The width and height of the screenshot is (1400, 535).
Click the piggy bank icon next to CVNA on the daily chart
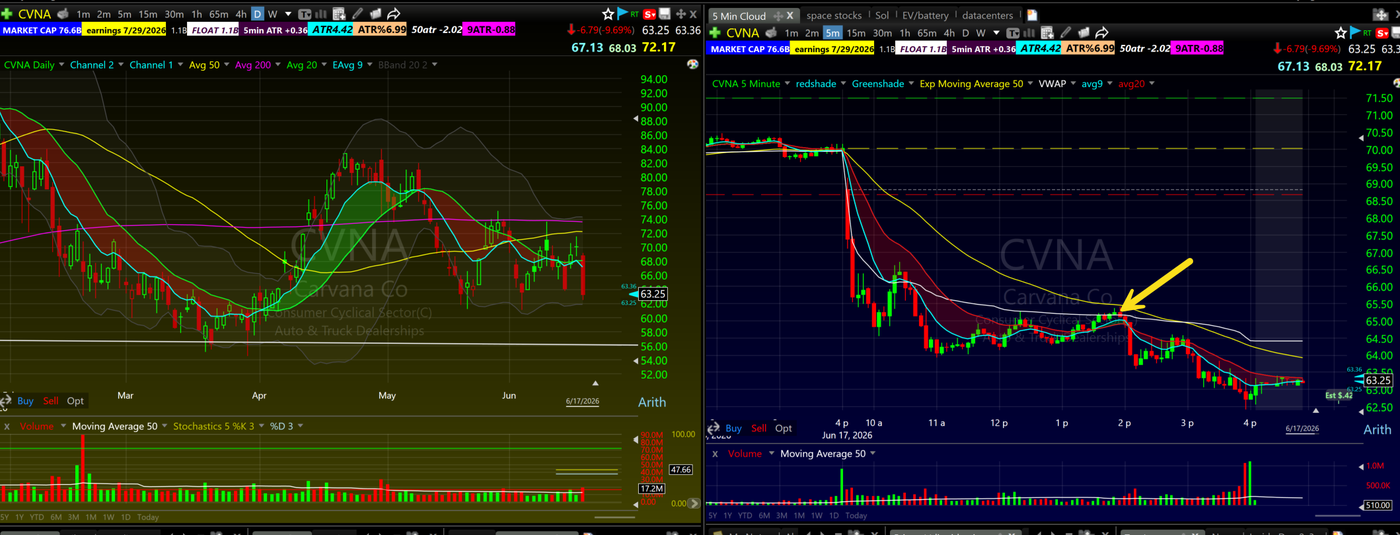tap(63, 14)
